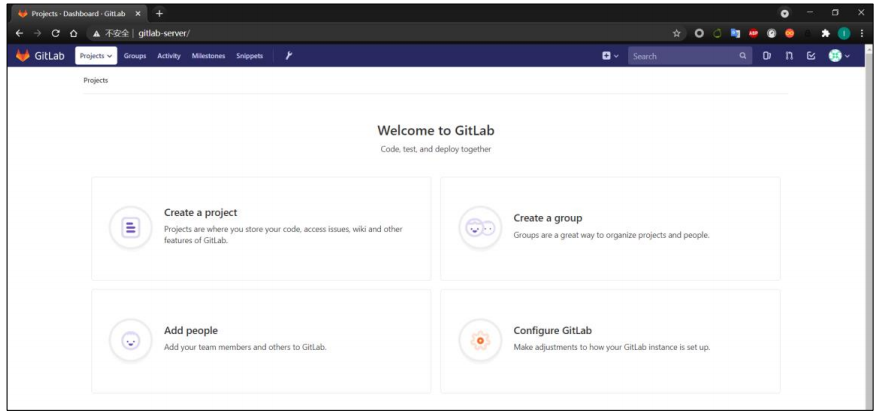The image size is (881, 416).
Task: Open Snippets in the top navigation
Action: point(249,56)
